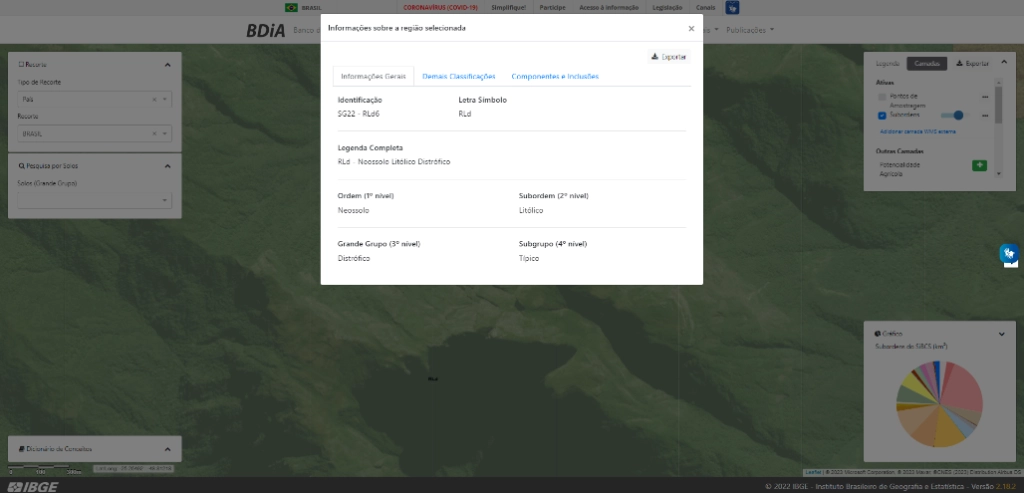Click the Brazil flag icon
The height and width of the screenshot is (494, 1024).
[x=291, y=8]
